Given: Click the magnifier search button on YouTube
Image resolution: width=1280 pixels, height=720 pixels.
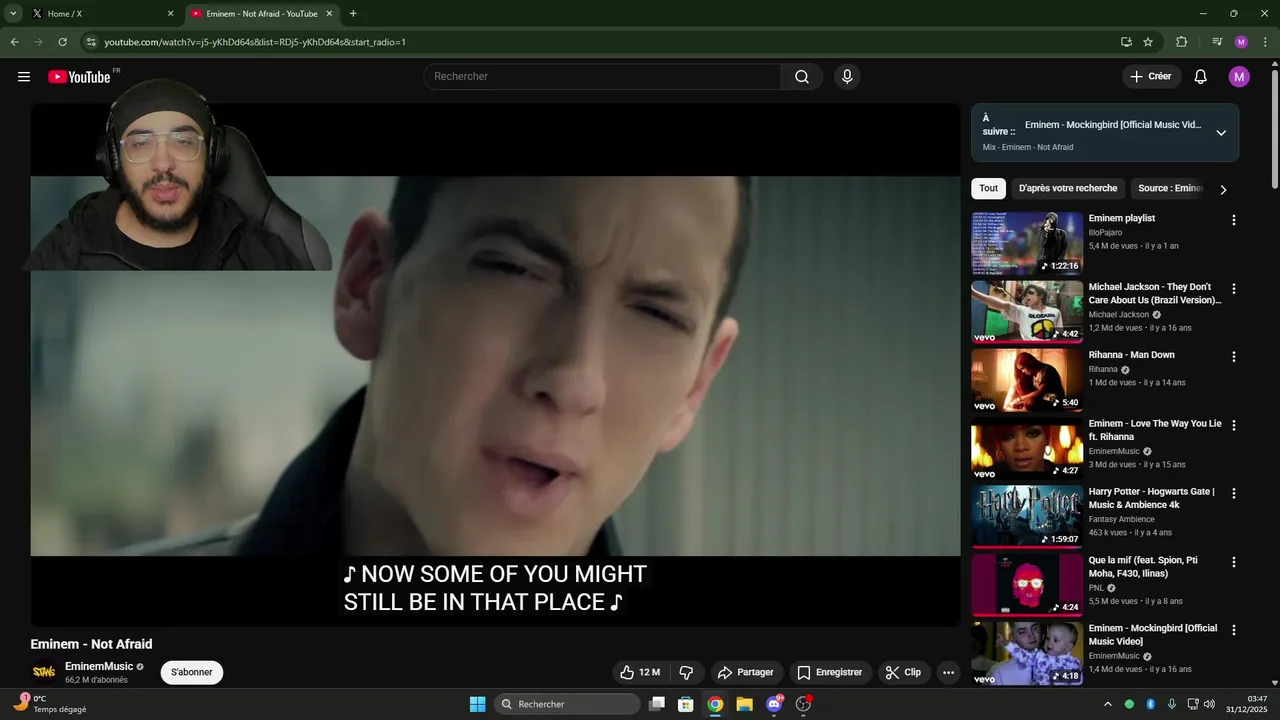Looking at the screenshot, I should (802, 77).
